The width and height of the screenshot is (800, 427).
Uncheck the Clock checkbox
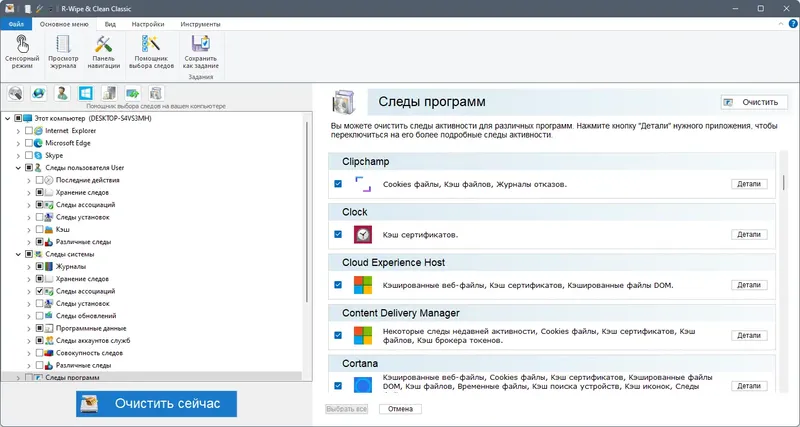[x=338, y=235]
